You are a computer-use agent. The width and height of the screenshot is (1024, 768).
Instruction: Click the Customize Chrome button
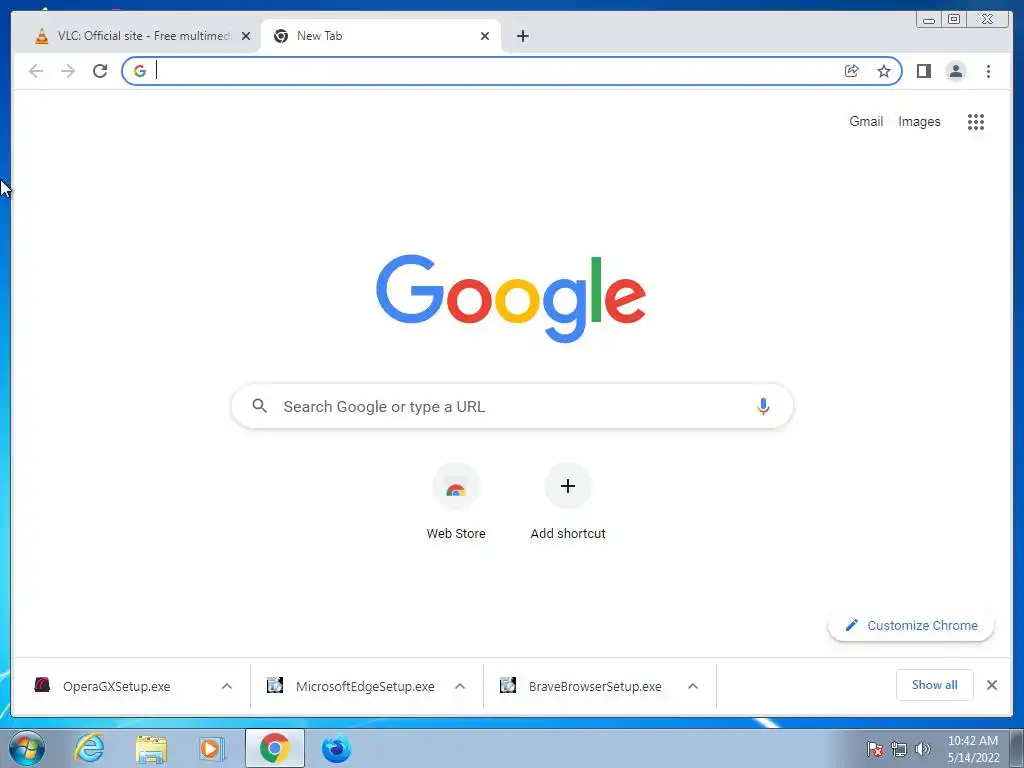[911, 626]
